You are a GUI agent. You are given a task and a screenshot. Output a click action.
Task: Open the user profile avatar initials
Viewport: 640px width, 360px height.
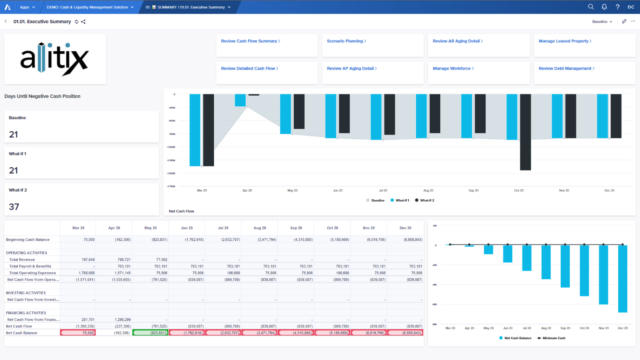631,7
